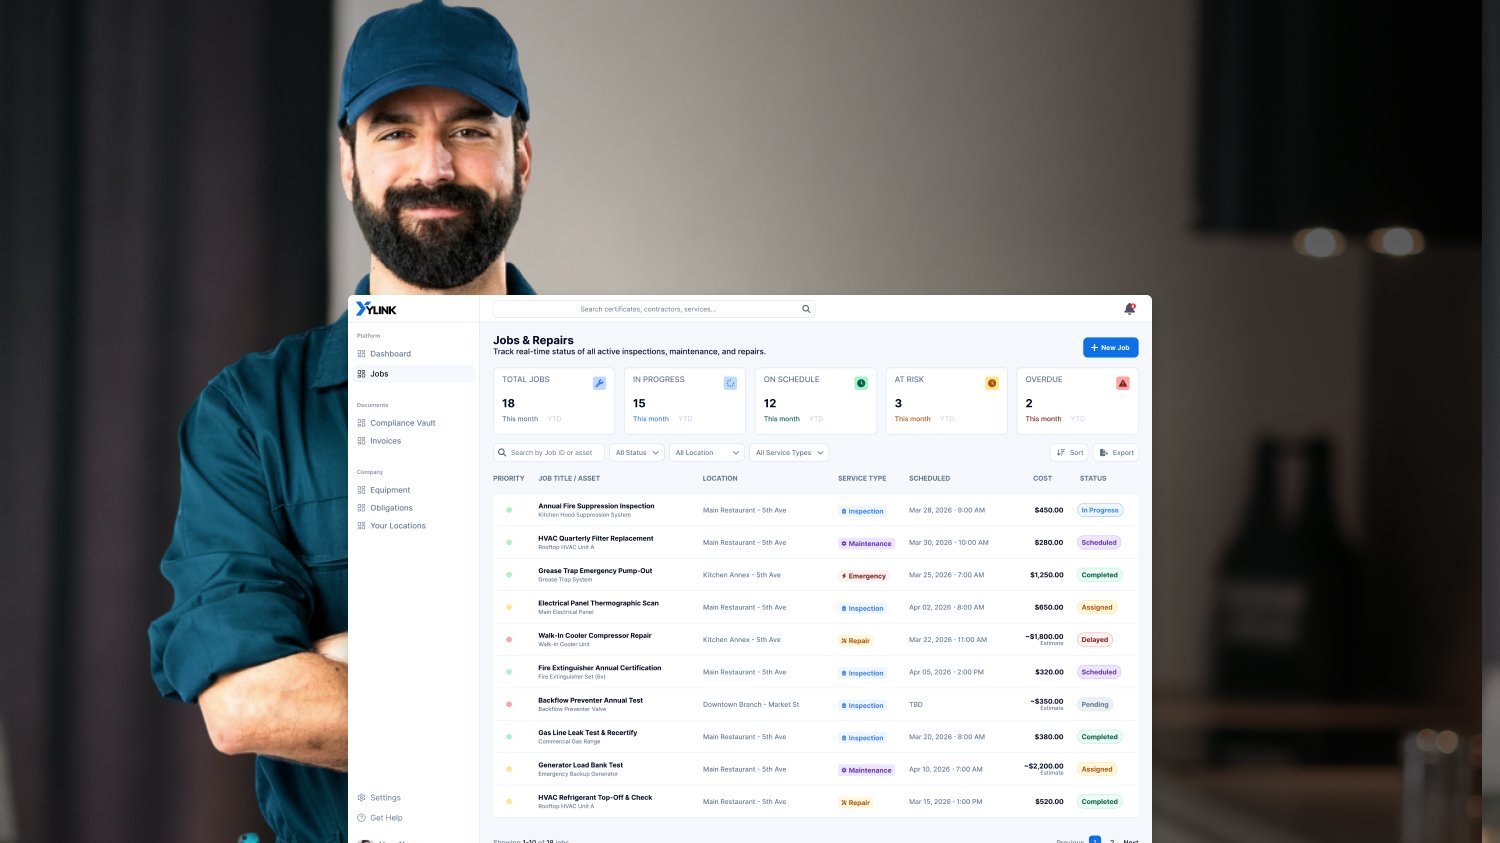Open the Sort options
This screenshot has width=1500, height=843.
[1069, 453]
